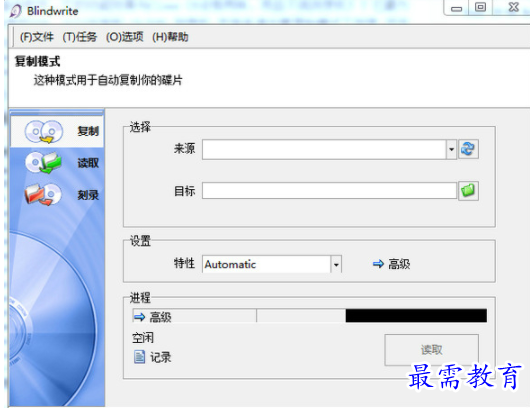The height and width of the screenshot is (408, 530).
Task: Open the (H)帮助 menu
Action: click(x=170, y=37)
